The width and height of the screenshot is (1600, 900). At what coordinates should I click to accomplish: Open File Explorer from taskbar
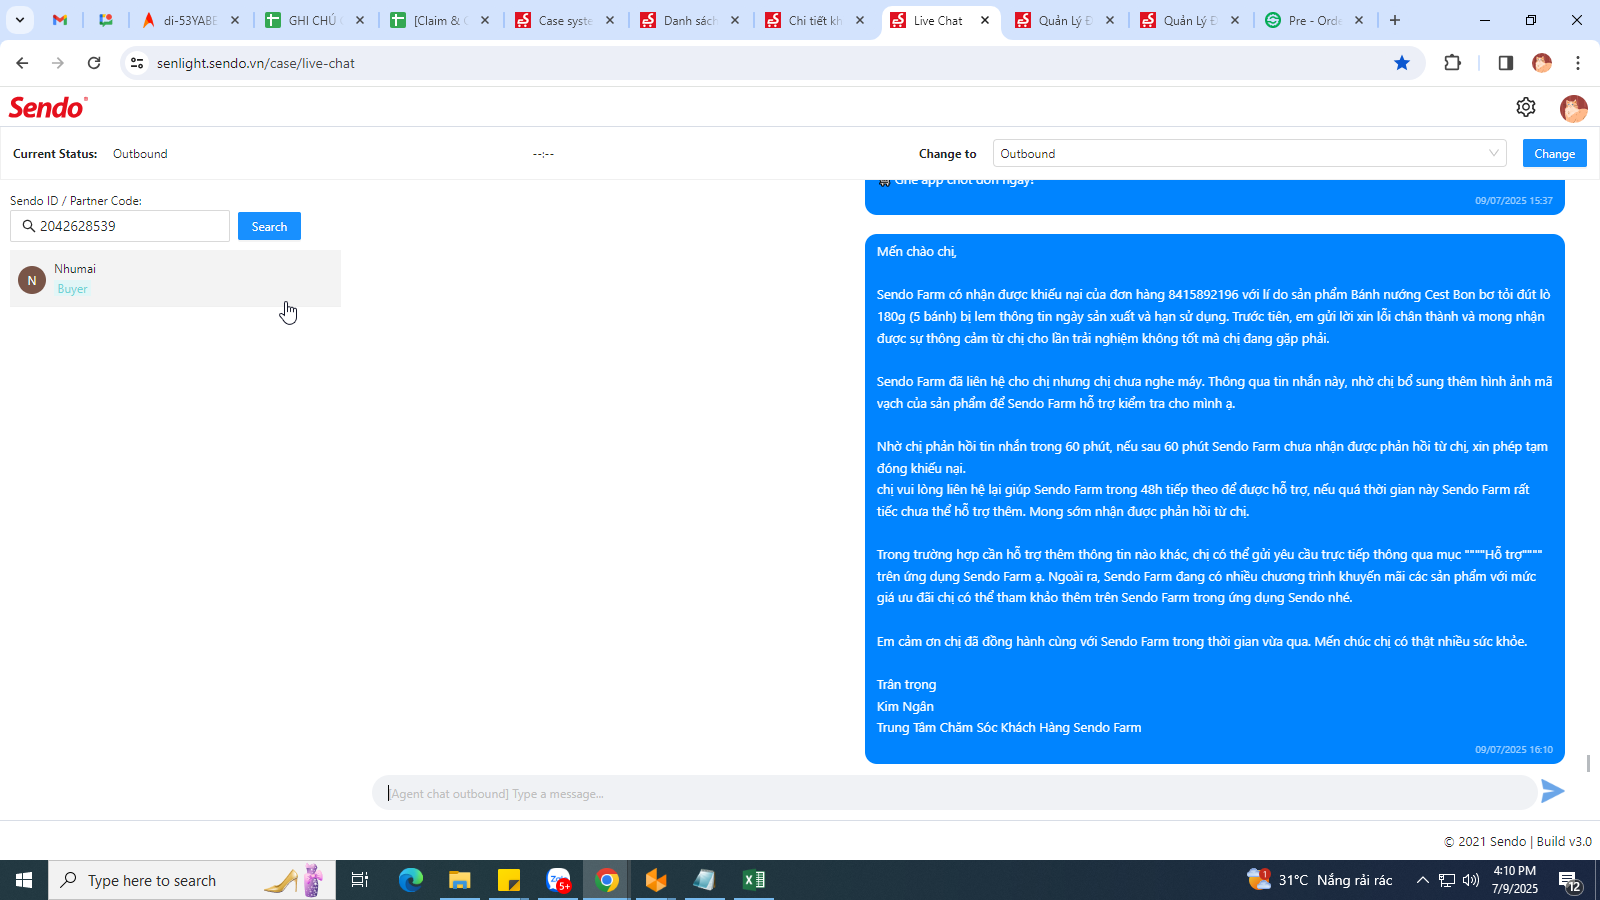coord(459,880)
